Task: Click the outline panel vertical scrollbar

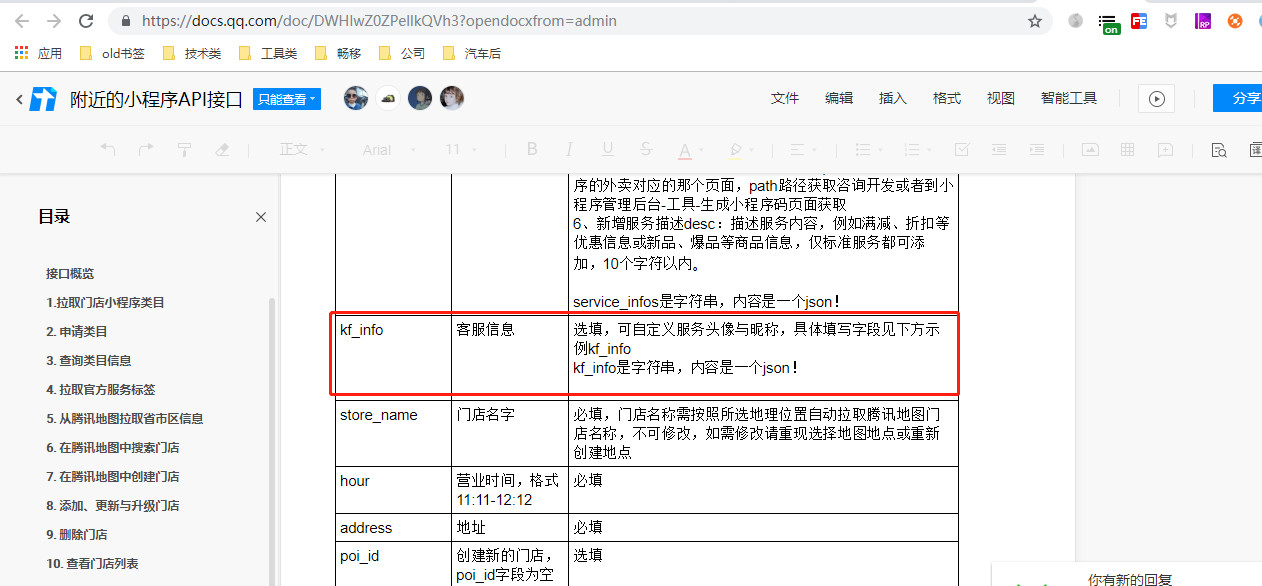Action: pyautogui.click(x=271, y=440)
